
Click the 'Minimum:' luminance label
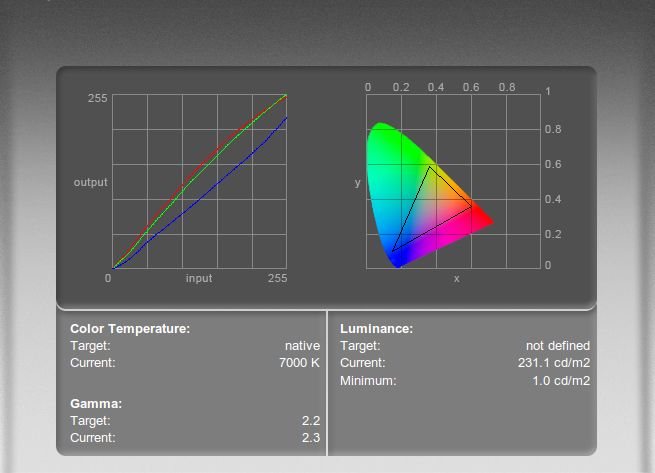coord(368,381)
